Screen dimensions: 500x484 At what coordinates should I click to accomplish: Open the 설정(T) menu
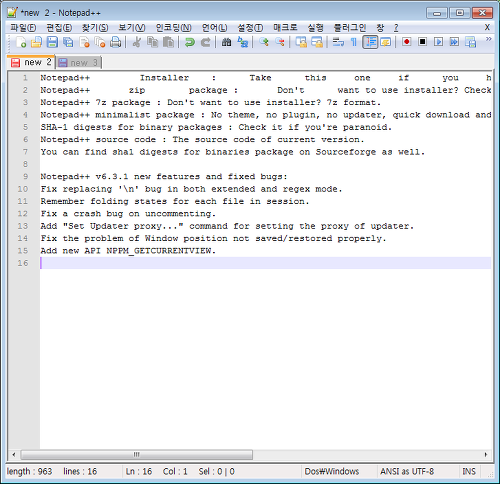click(x=250, y=28)
